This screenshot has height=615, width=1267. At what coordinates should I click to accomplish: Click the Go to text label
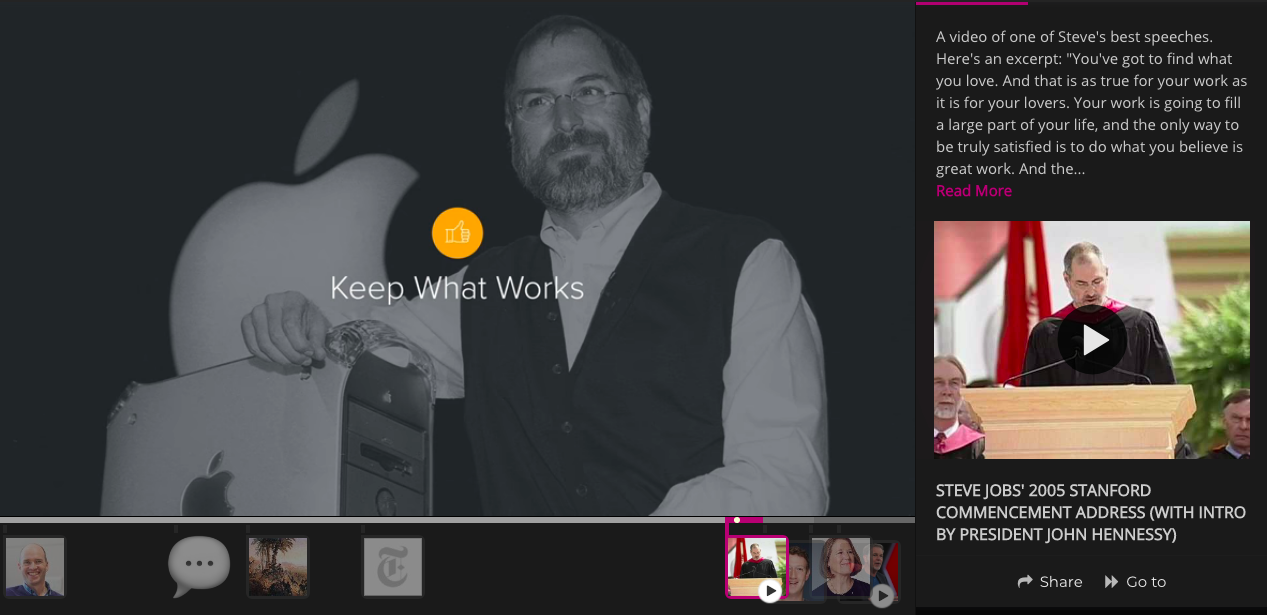tap(1146, 582)
